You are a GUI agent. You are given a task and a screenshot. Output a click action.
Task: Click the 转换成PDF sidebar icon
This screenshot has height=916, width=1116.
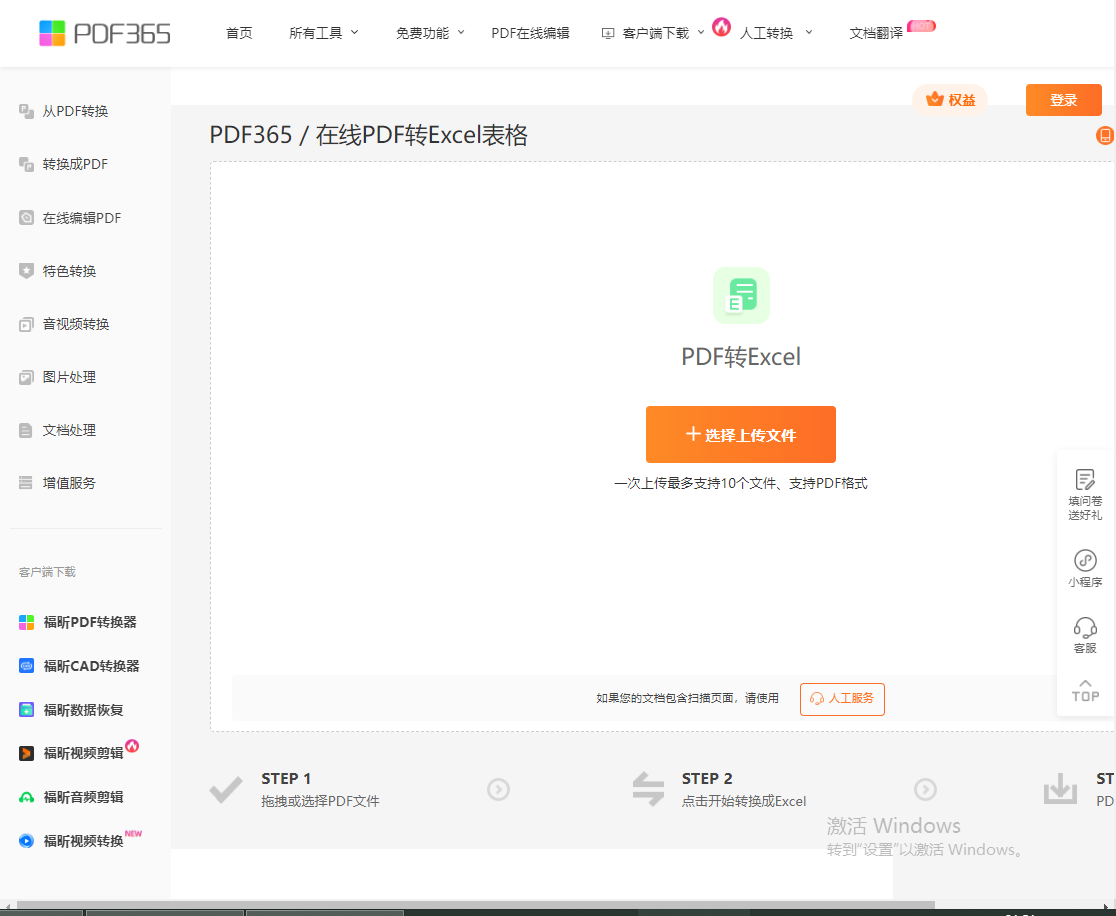point(26,164)
